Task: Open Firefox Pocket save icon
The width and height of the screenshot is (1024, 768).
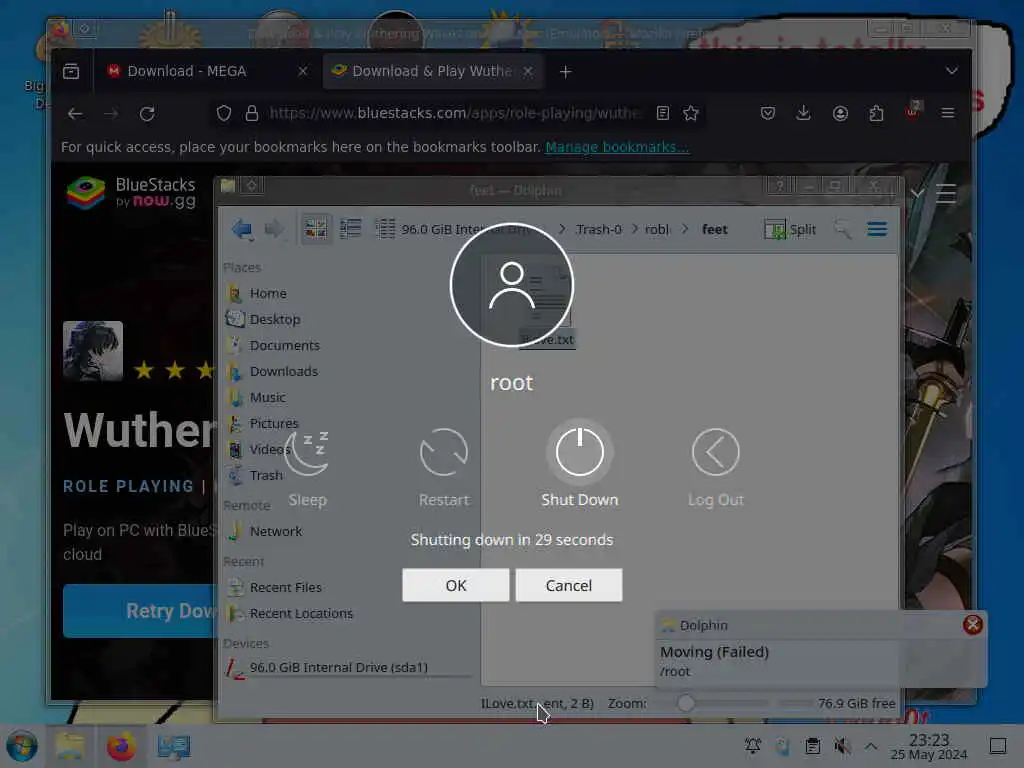Action: point(768,114)
